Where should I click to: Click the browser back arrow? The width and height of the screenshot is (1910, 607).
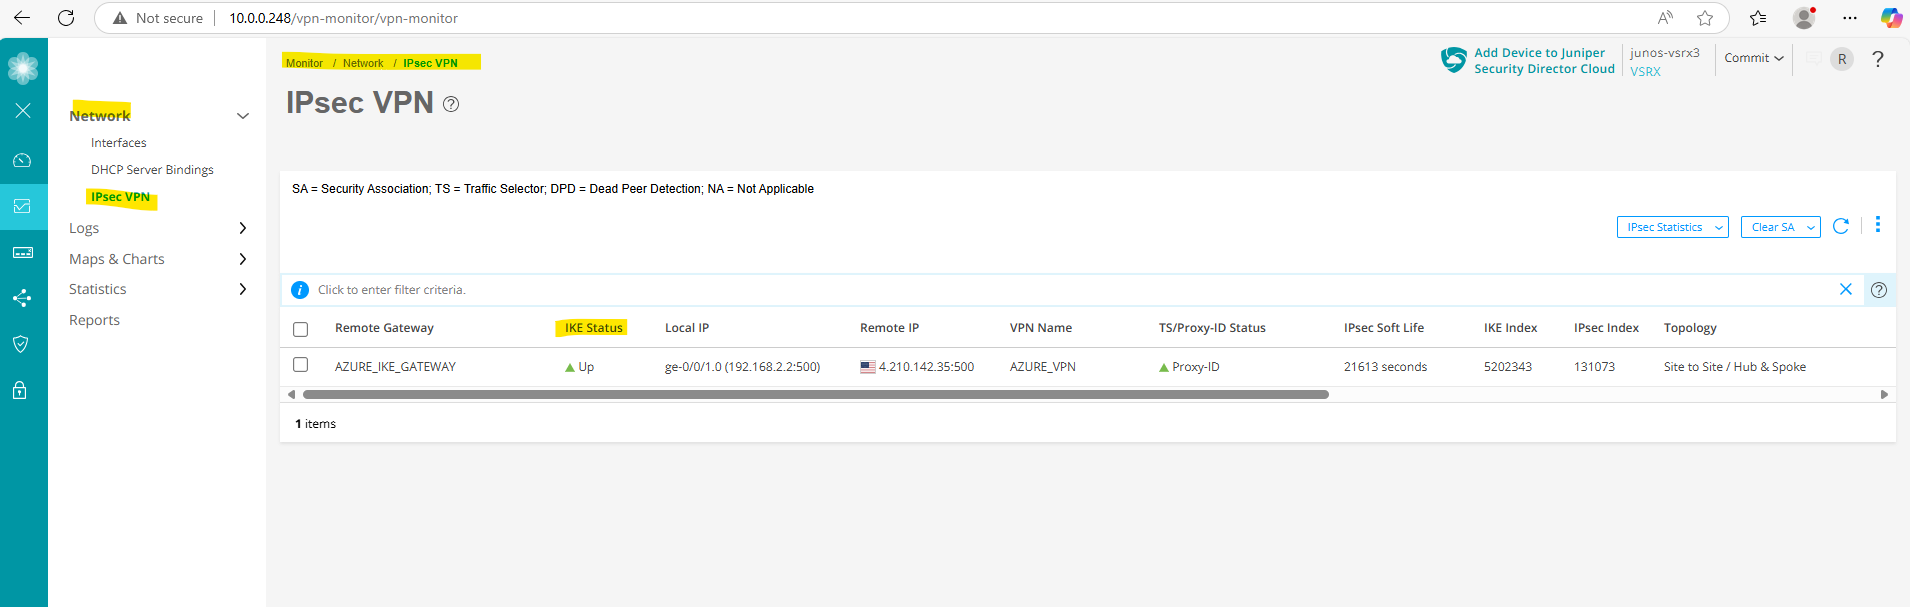[x=22, y=18]
